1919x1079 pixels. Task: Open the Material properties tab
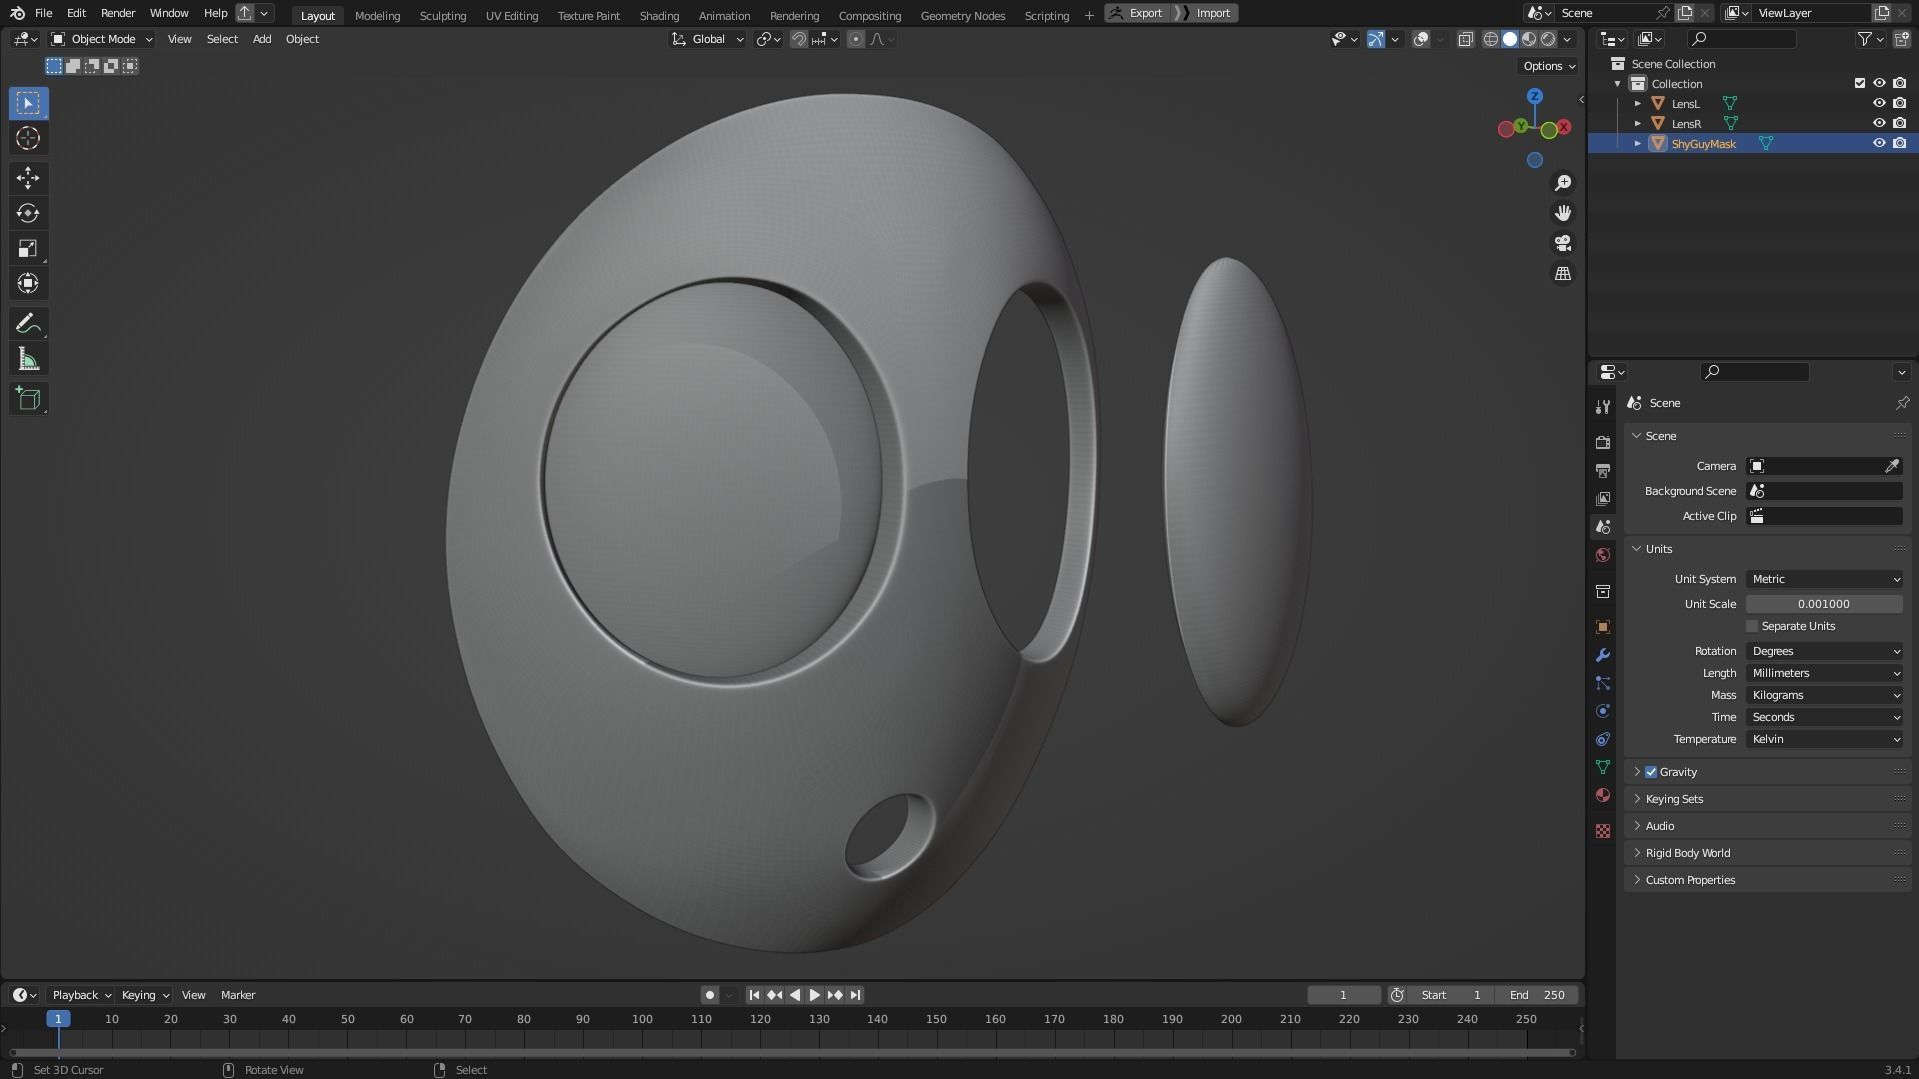coord(1603,795)
